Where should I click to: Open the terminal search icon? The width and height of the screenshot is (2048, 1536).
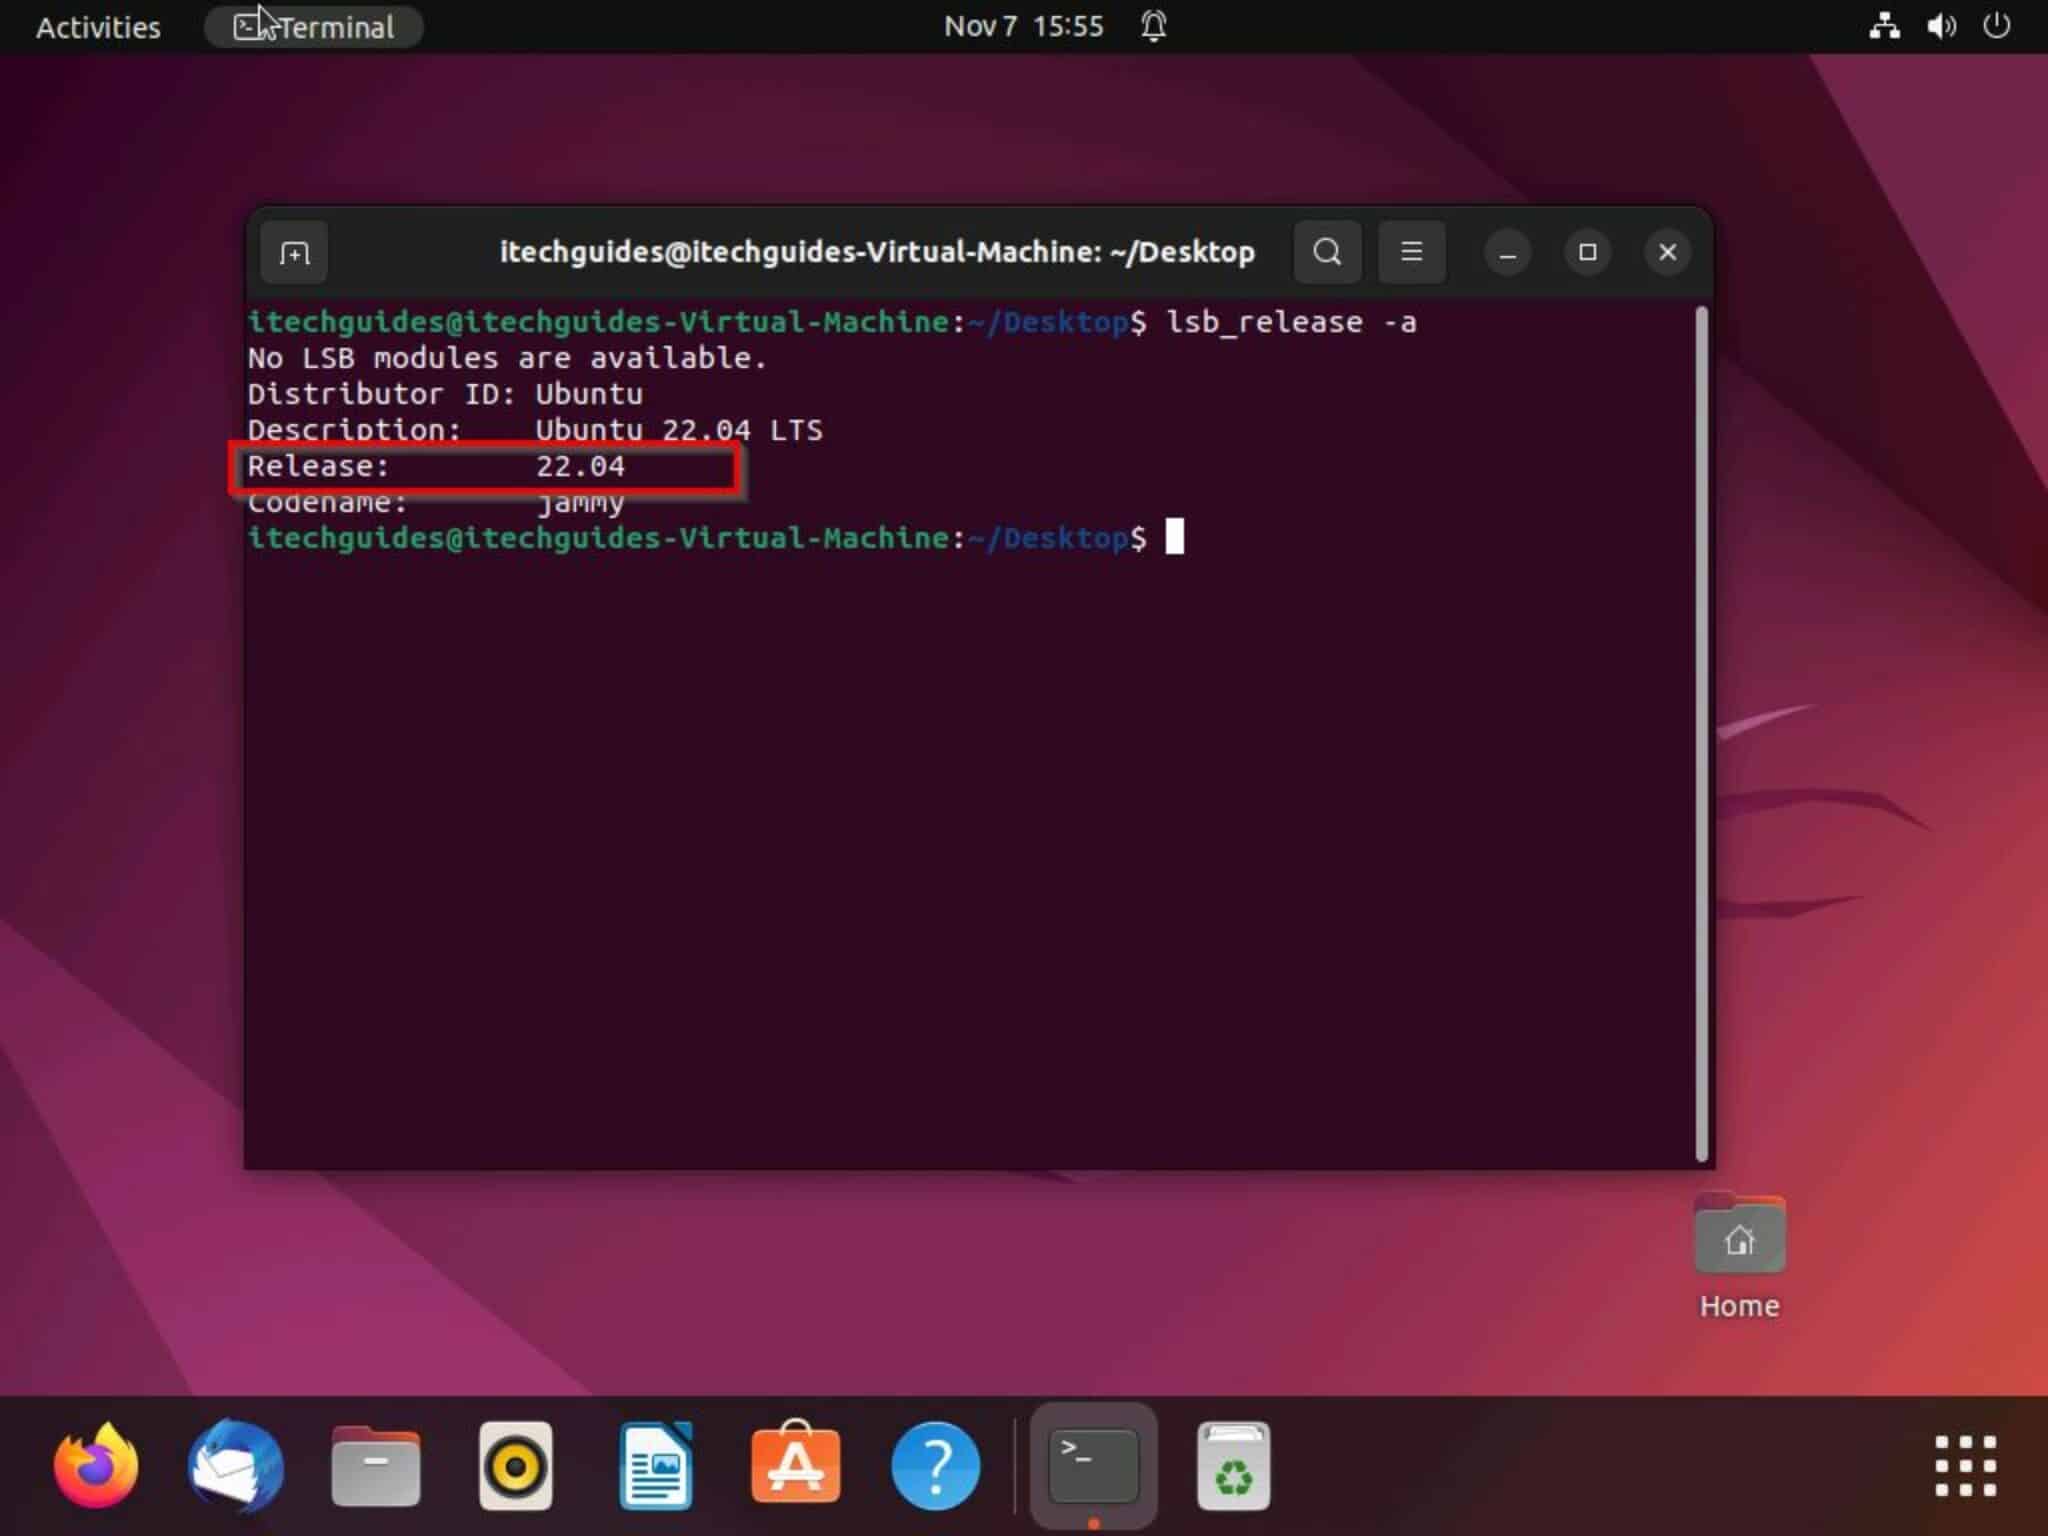[1327, 252]
